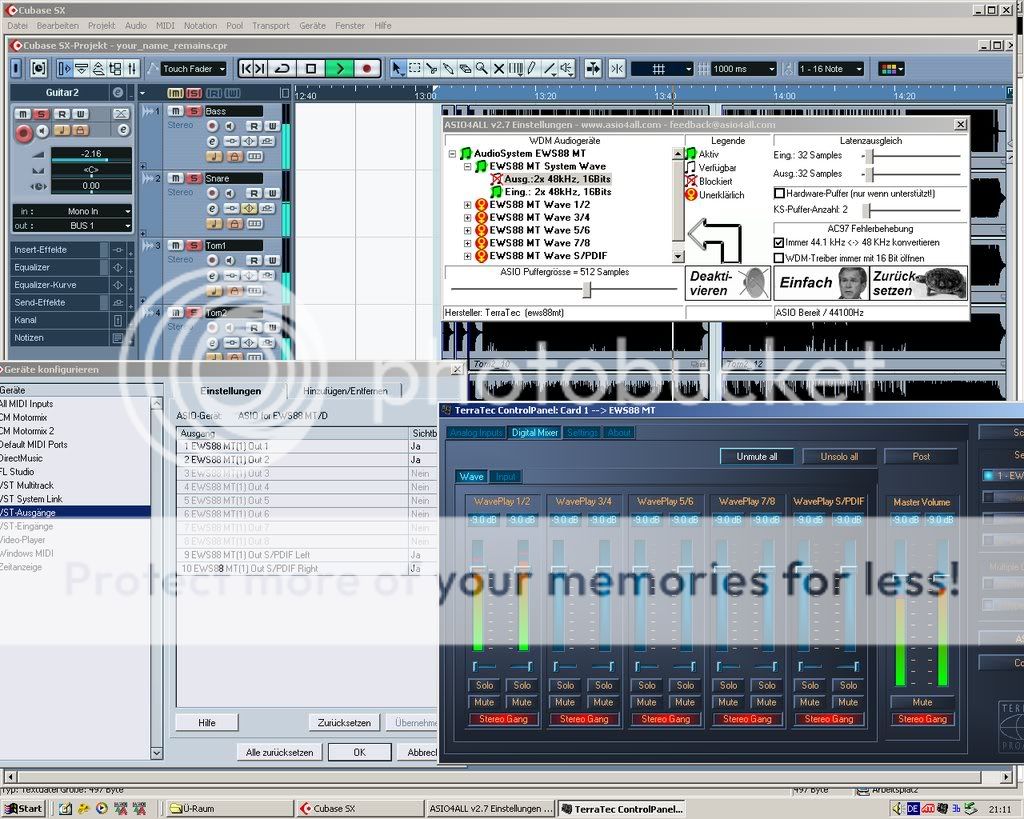
Task: Click Monitor speaker on Snare track
Action: (x=230, y=193)
